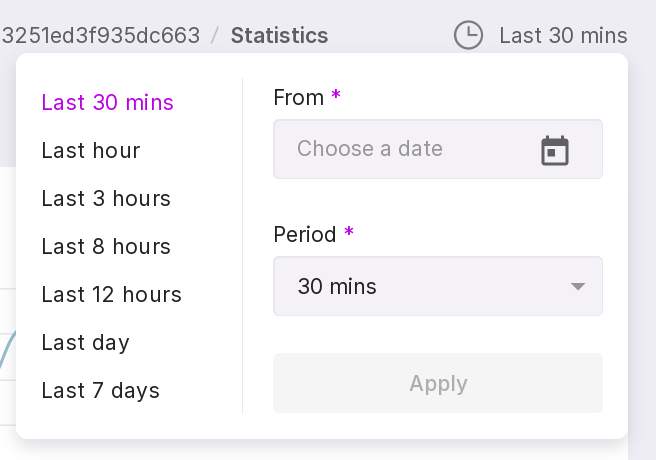Click the From field label
Viewport: 656px width, 460px height.
point(298,98)
